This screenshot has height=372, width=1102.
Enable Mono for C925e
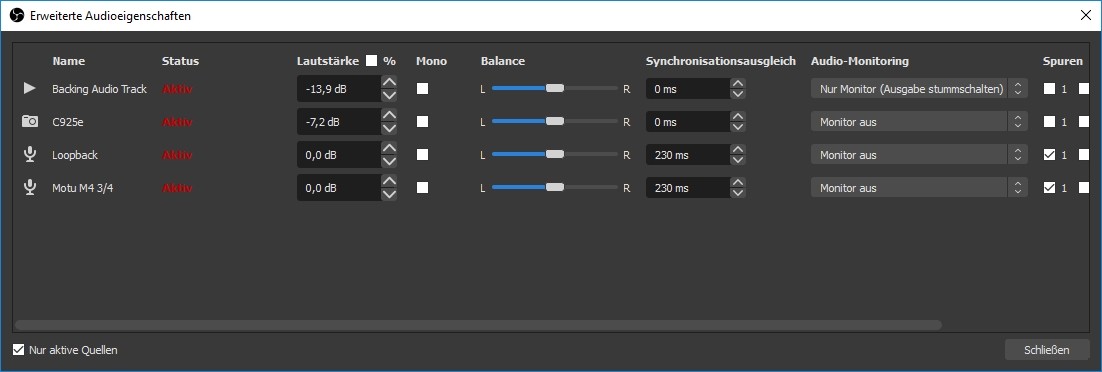pos(422,122)
